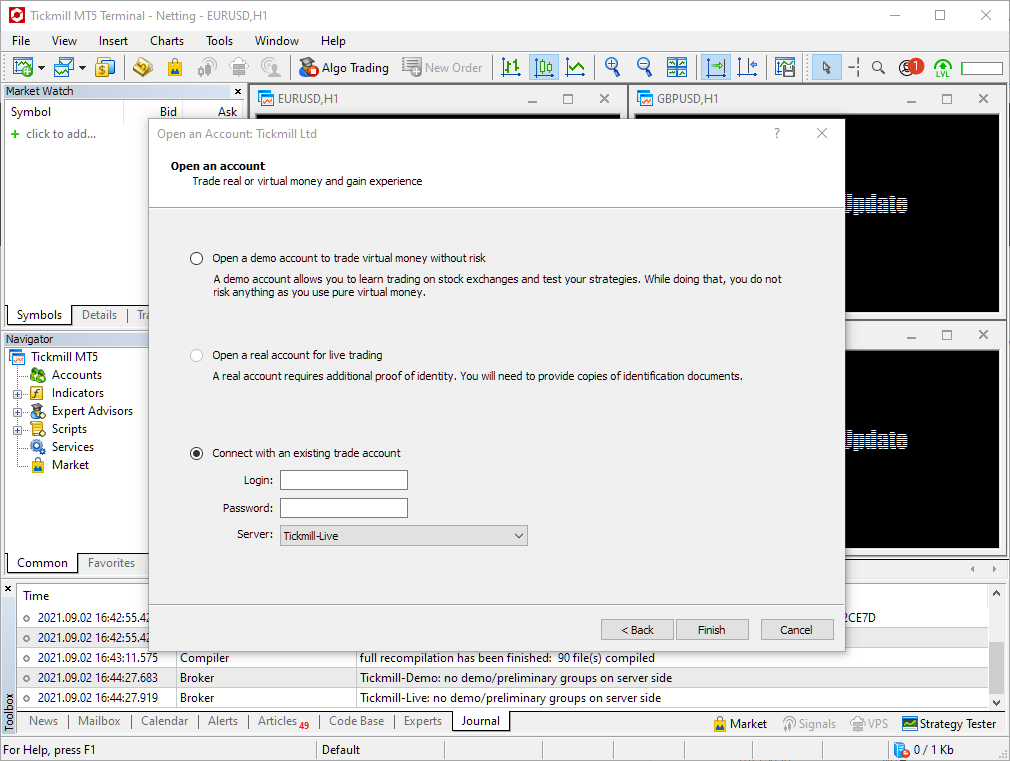Click the yellow tag icon in the toolbar

[x=143, y=67]
